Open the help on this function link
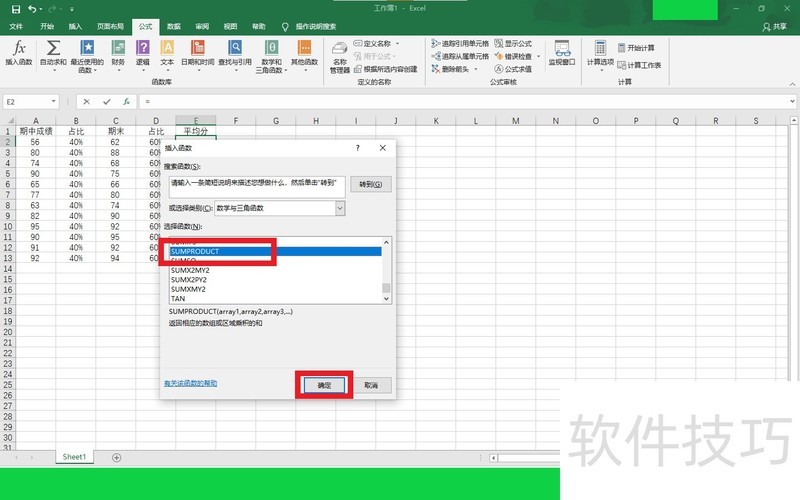The image size is (800, 500). pos(190,383)
